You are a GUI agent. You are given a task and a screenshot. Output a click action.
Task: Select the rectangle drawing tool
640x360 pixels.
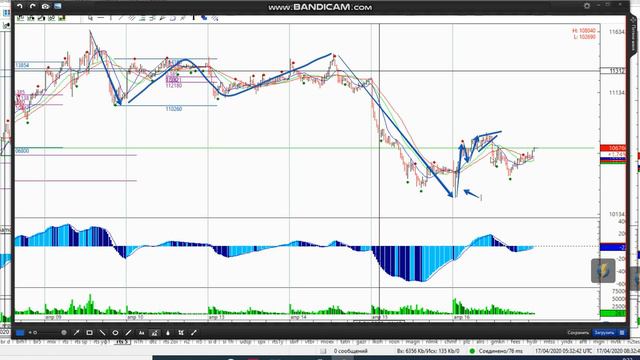(89, 333)
